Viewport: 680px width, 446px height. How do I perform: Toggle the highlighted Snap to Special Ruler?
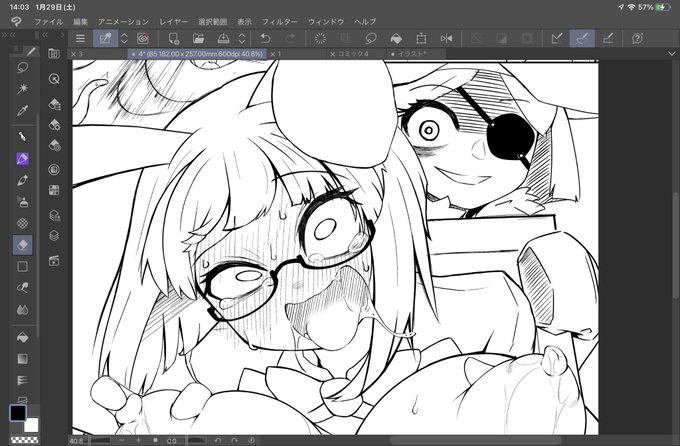tap(582, 39)
